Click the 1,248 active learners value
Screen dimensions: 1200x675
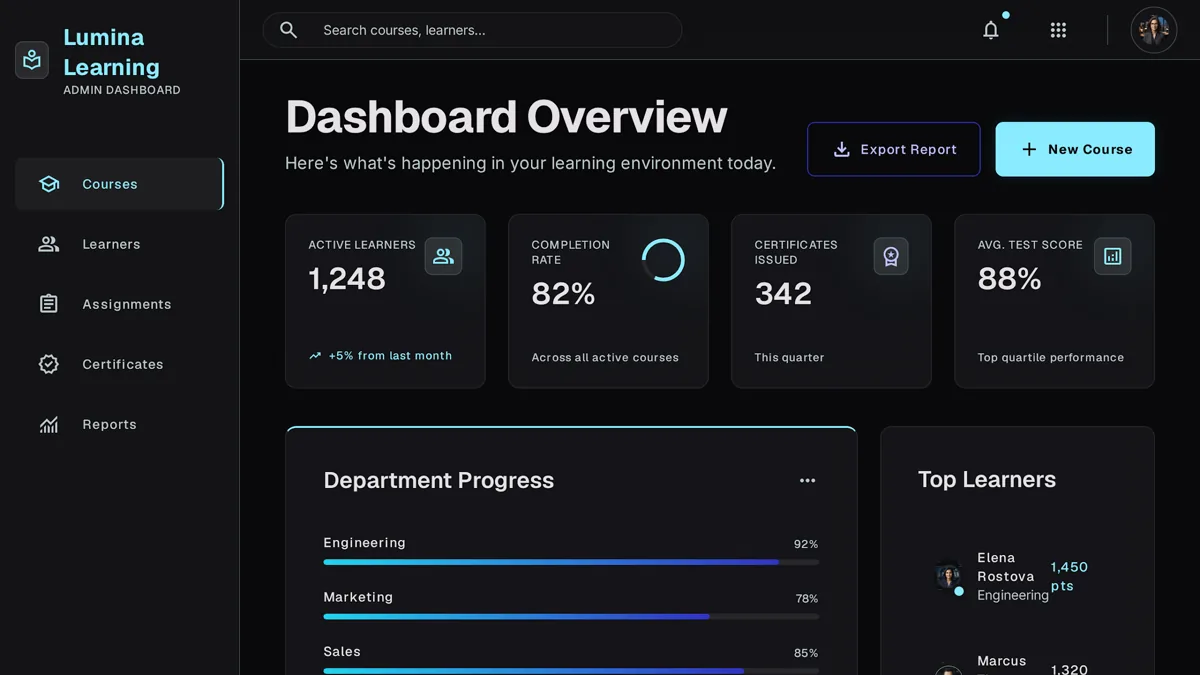point(347,279)
